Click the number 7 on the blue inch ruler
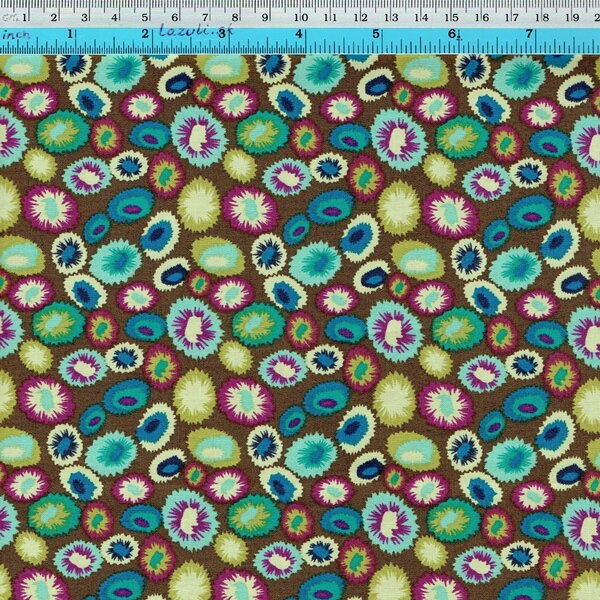Screen dimensions: 600x600 point(529,34)
